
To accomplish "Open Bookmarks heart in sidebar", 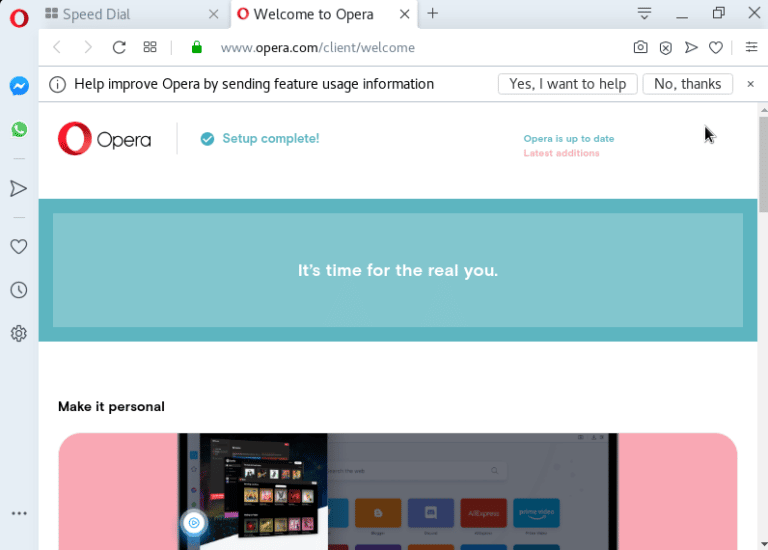I will tap(19, 246).
